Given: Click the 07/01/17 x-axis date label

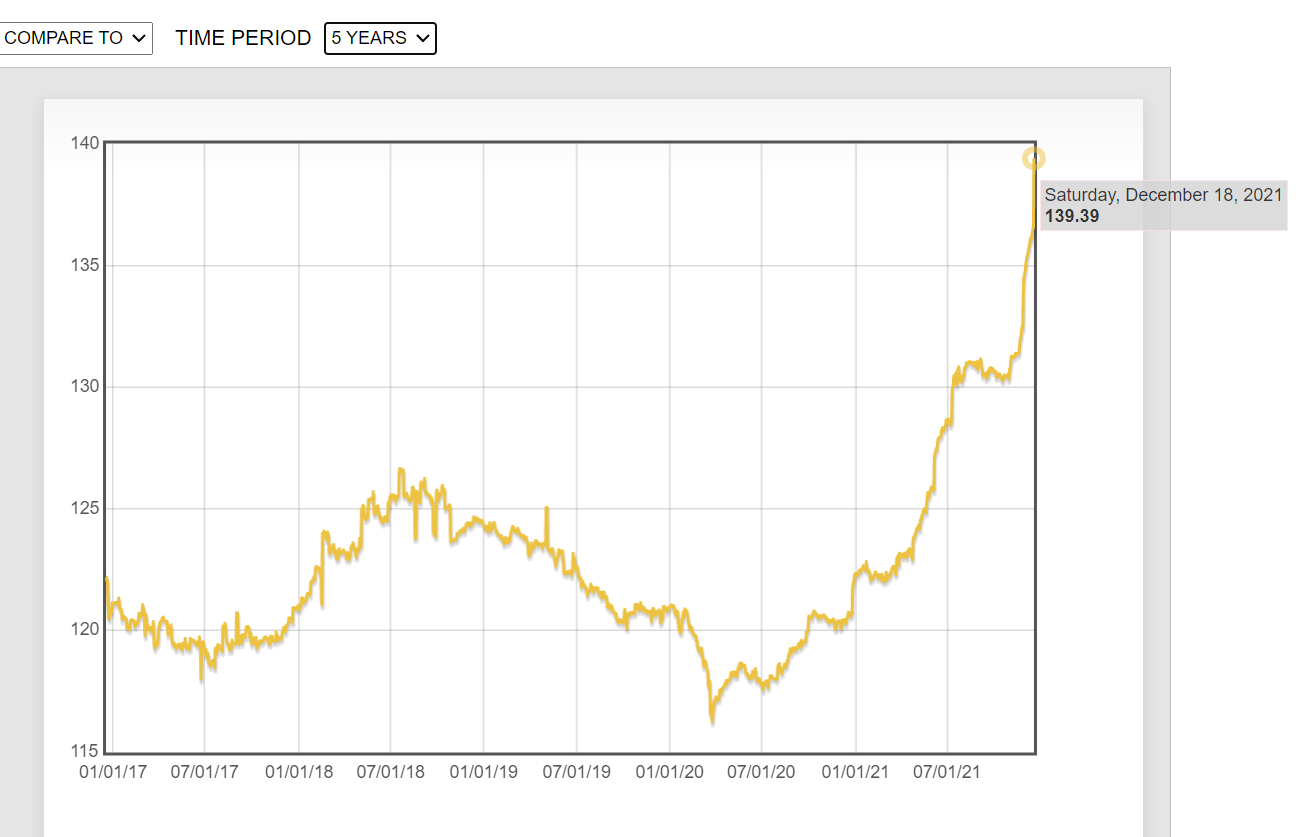Looking at the screenshot, I should [204, 773].
